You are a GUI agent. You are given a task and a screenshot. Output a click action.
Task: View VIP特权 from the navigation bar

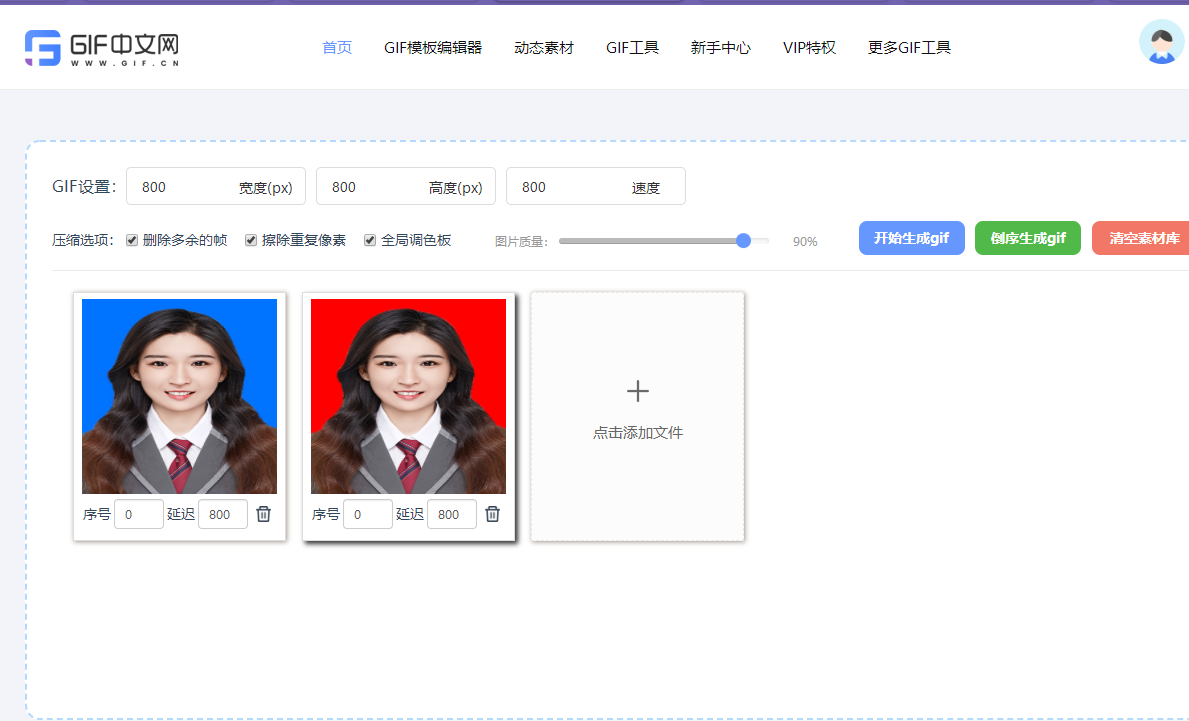pos(809,47)
